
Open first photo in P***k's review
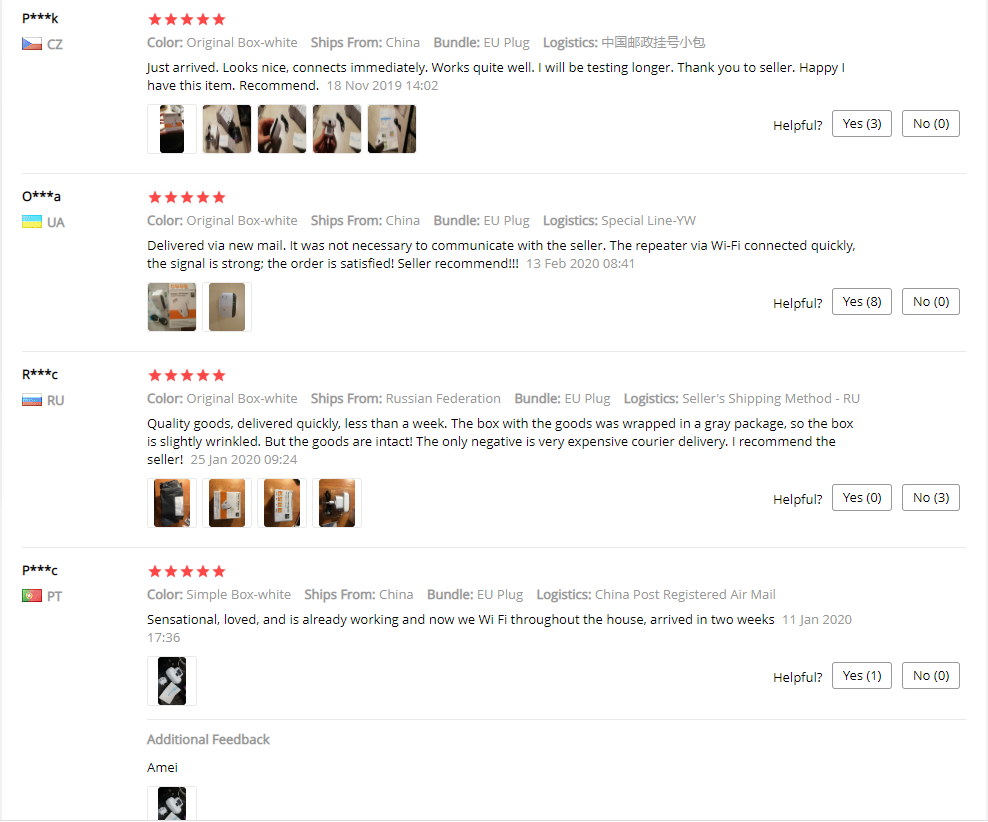pos(172,129)
